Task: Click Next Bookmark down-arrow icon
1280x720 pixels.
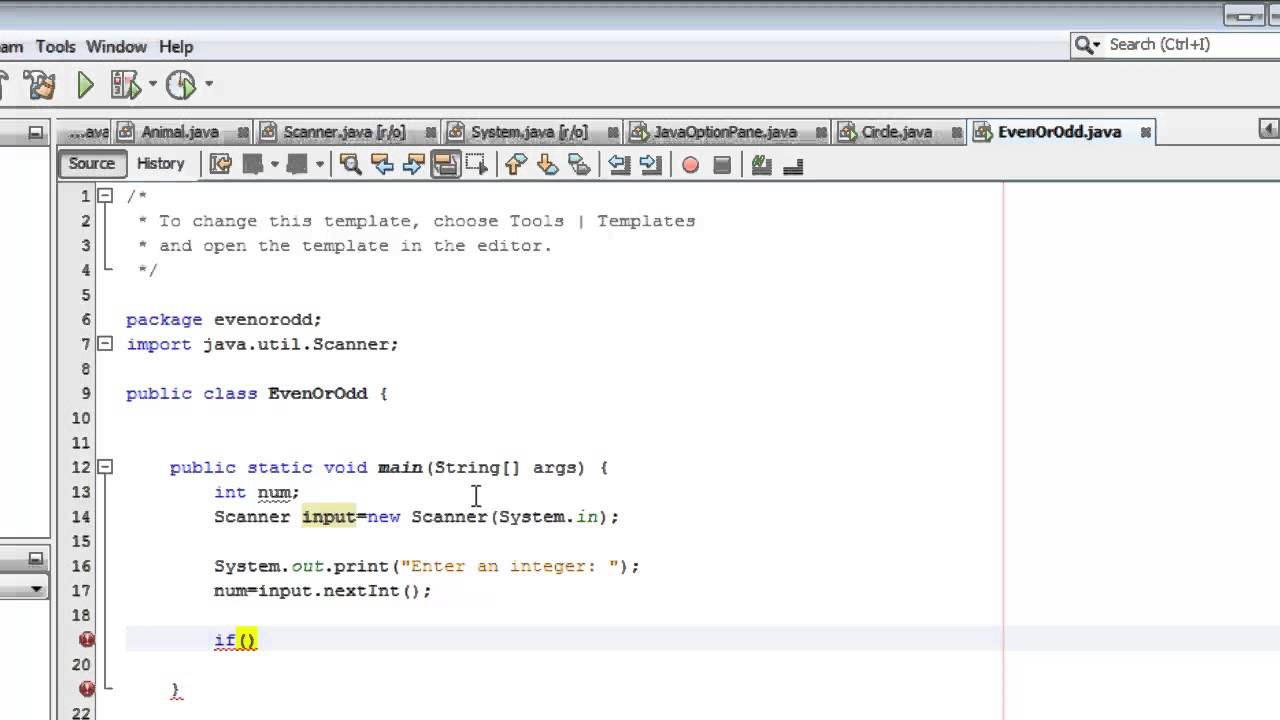Action: click(547, 165)
